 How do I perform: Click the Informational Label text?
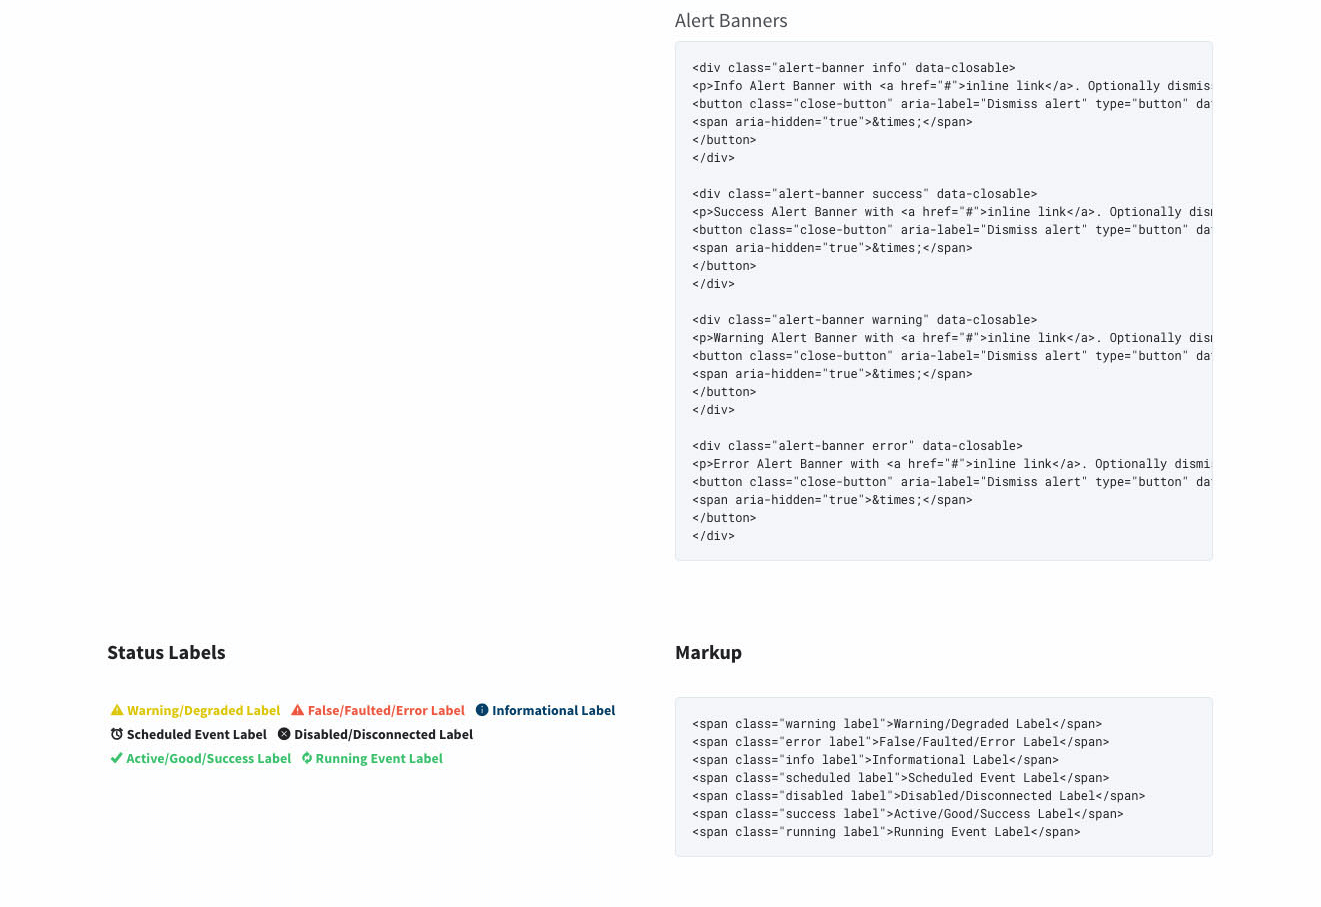point(553,711)
